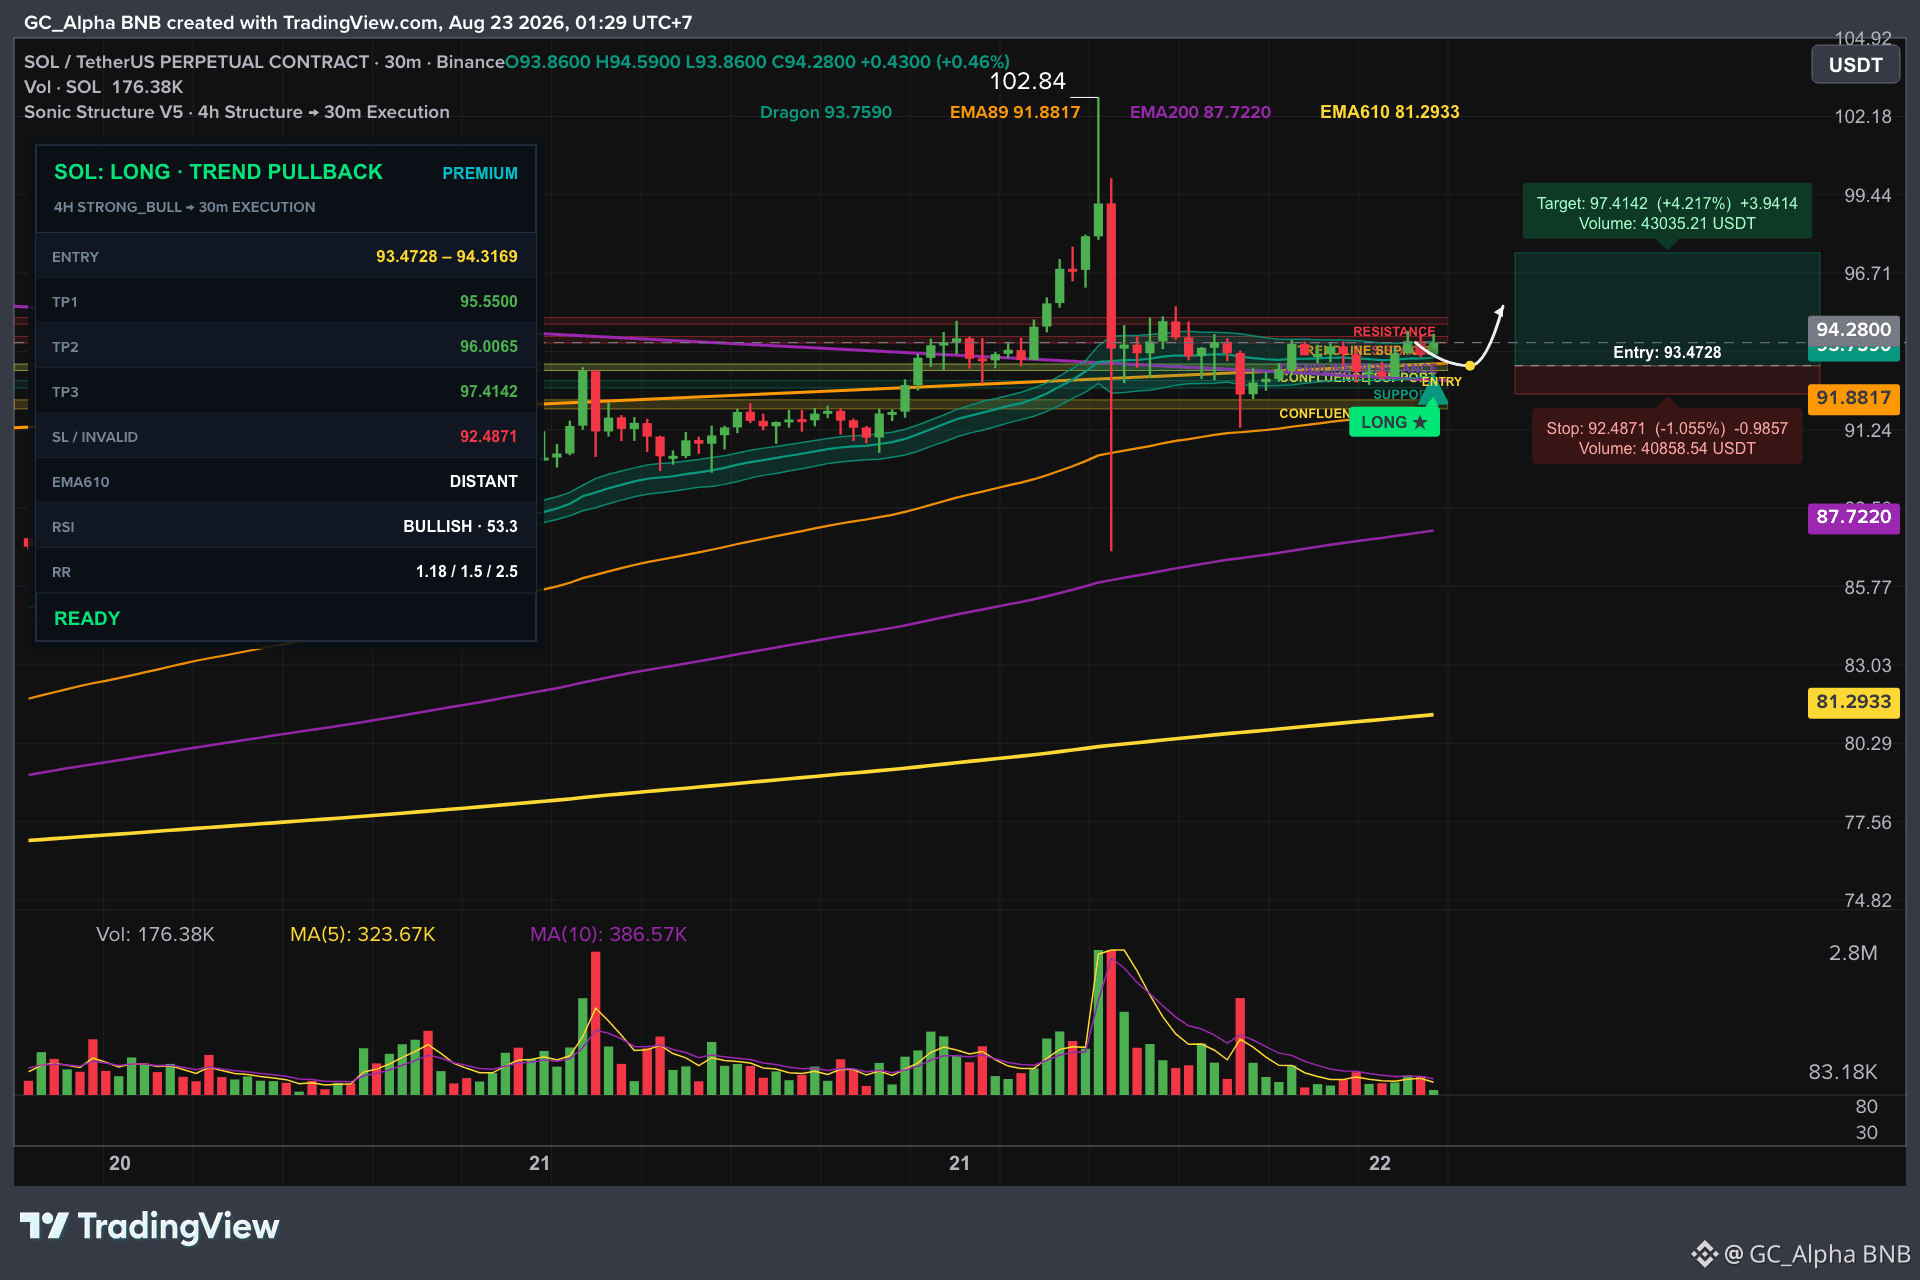
Task: Click the yellow ENTRY label on the chart
Action: 1442,381
